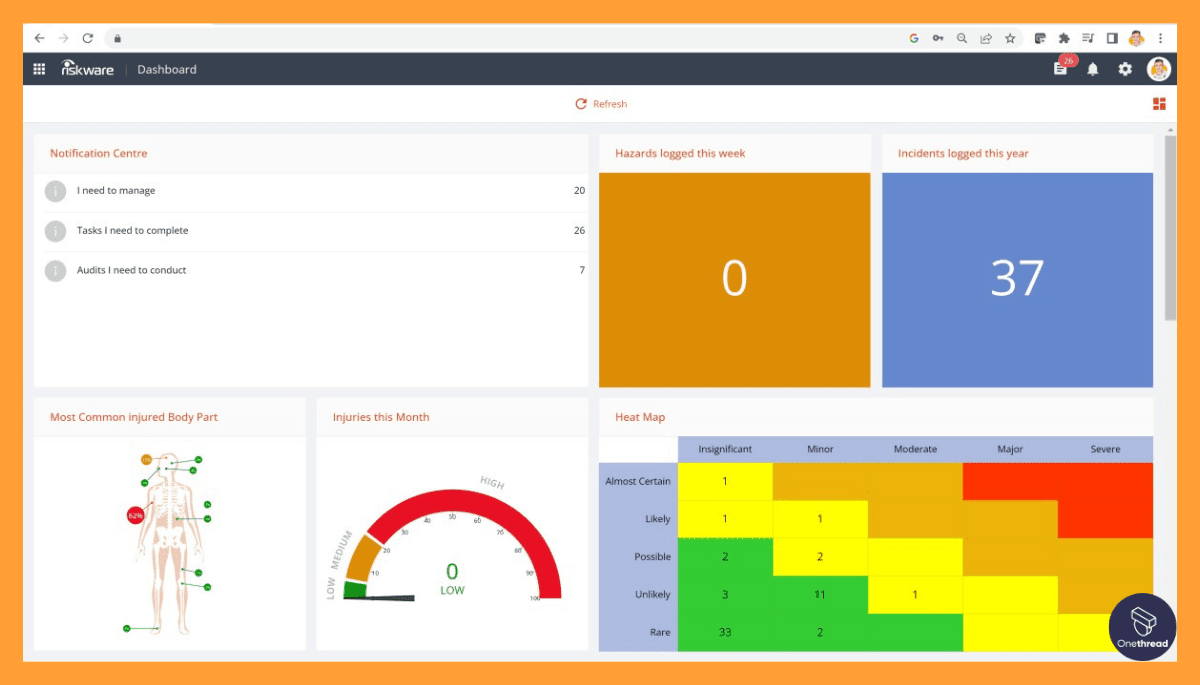Open the app launcher grid icon
The height and width of the screenshot is (685, 1200).
39,69
